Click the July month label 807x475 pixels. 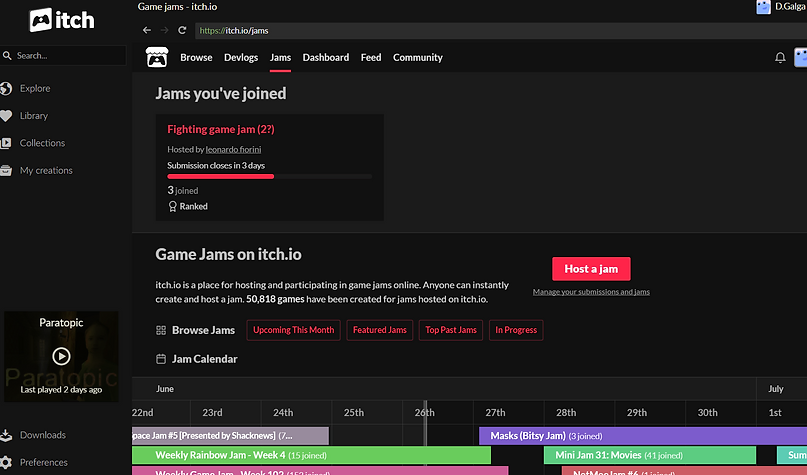coord(776,389)
